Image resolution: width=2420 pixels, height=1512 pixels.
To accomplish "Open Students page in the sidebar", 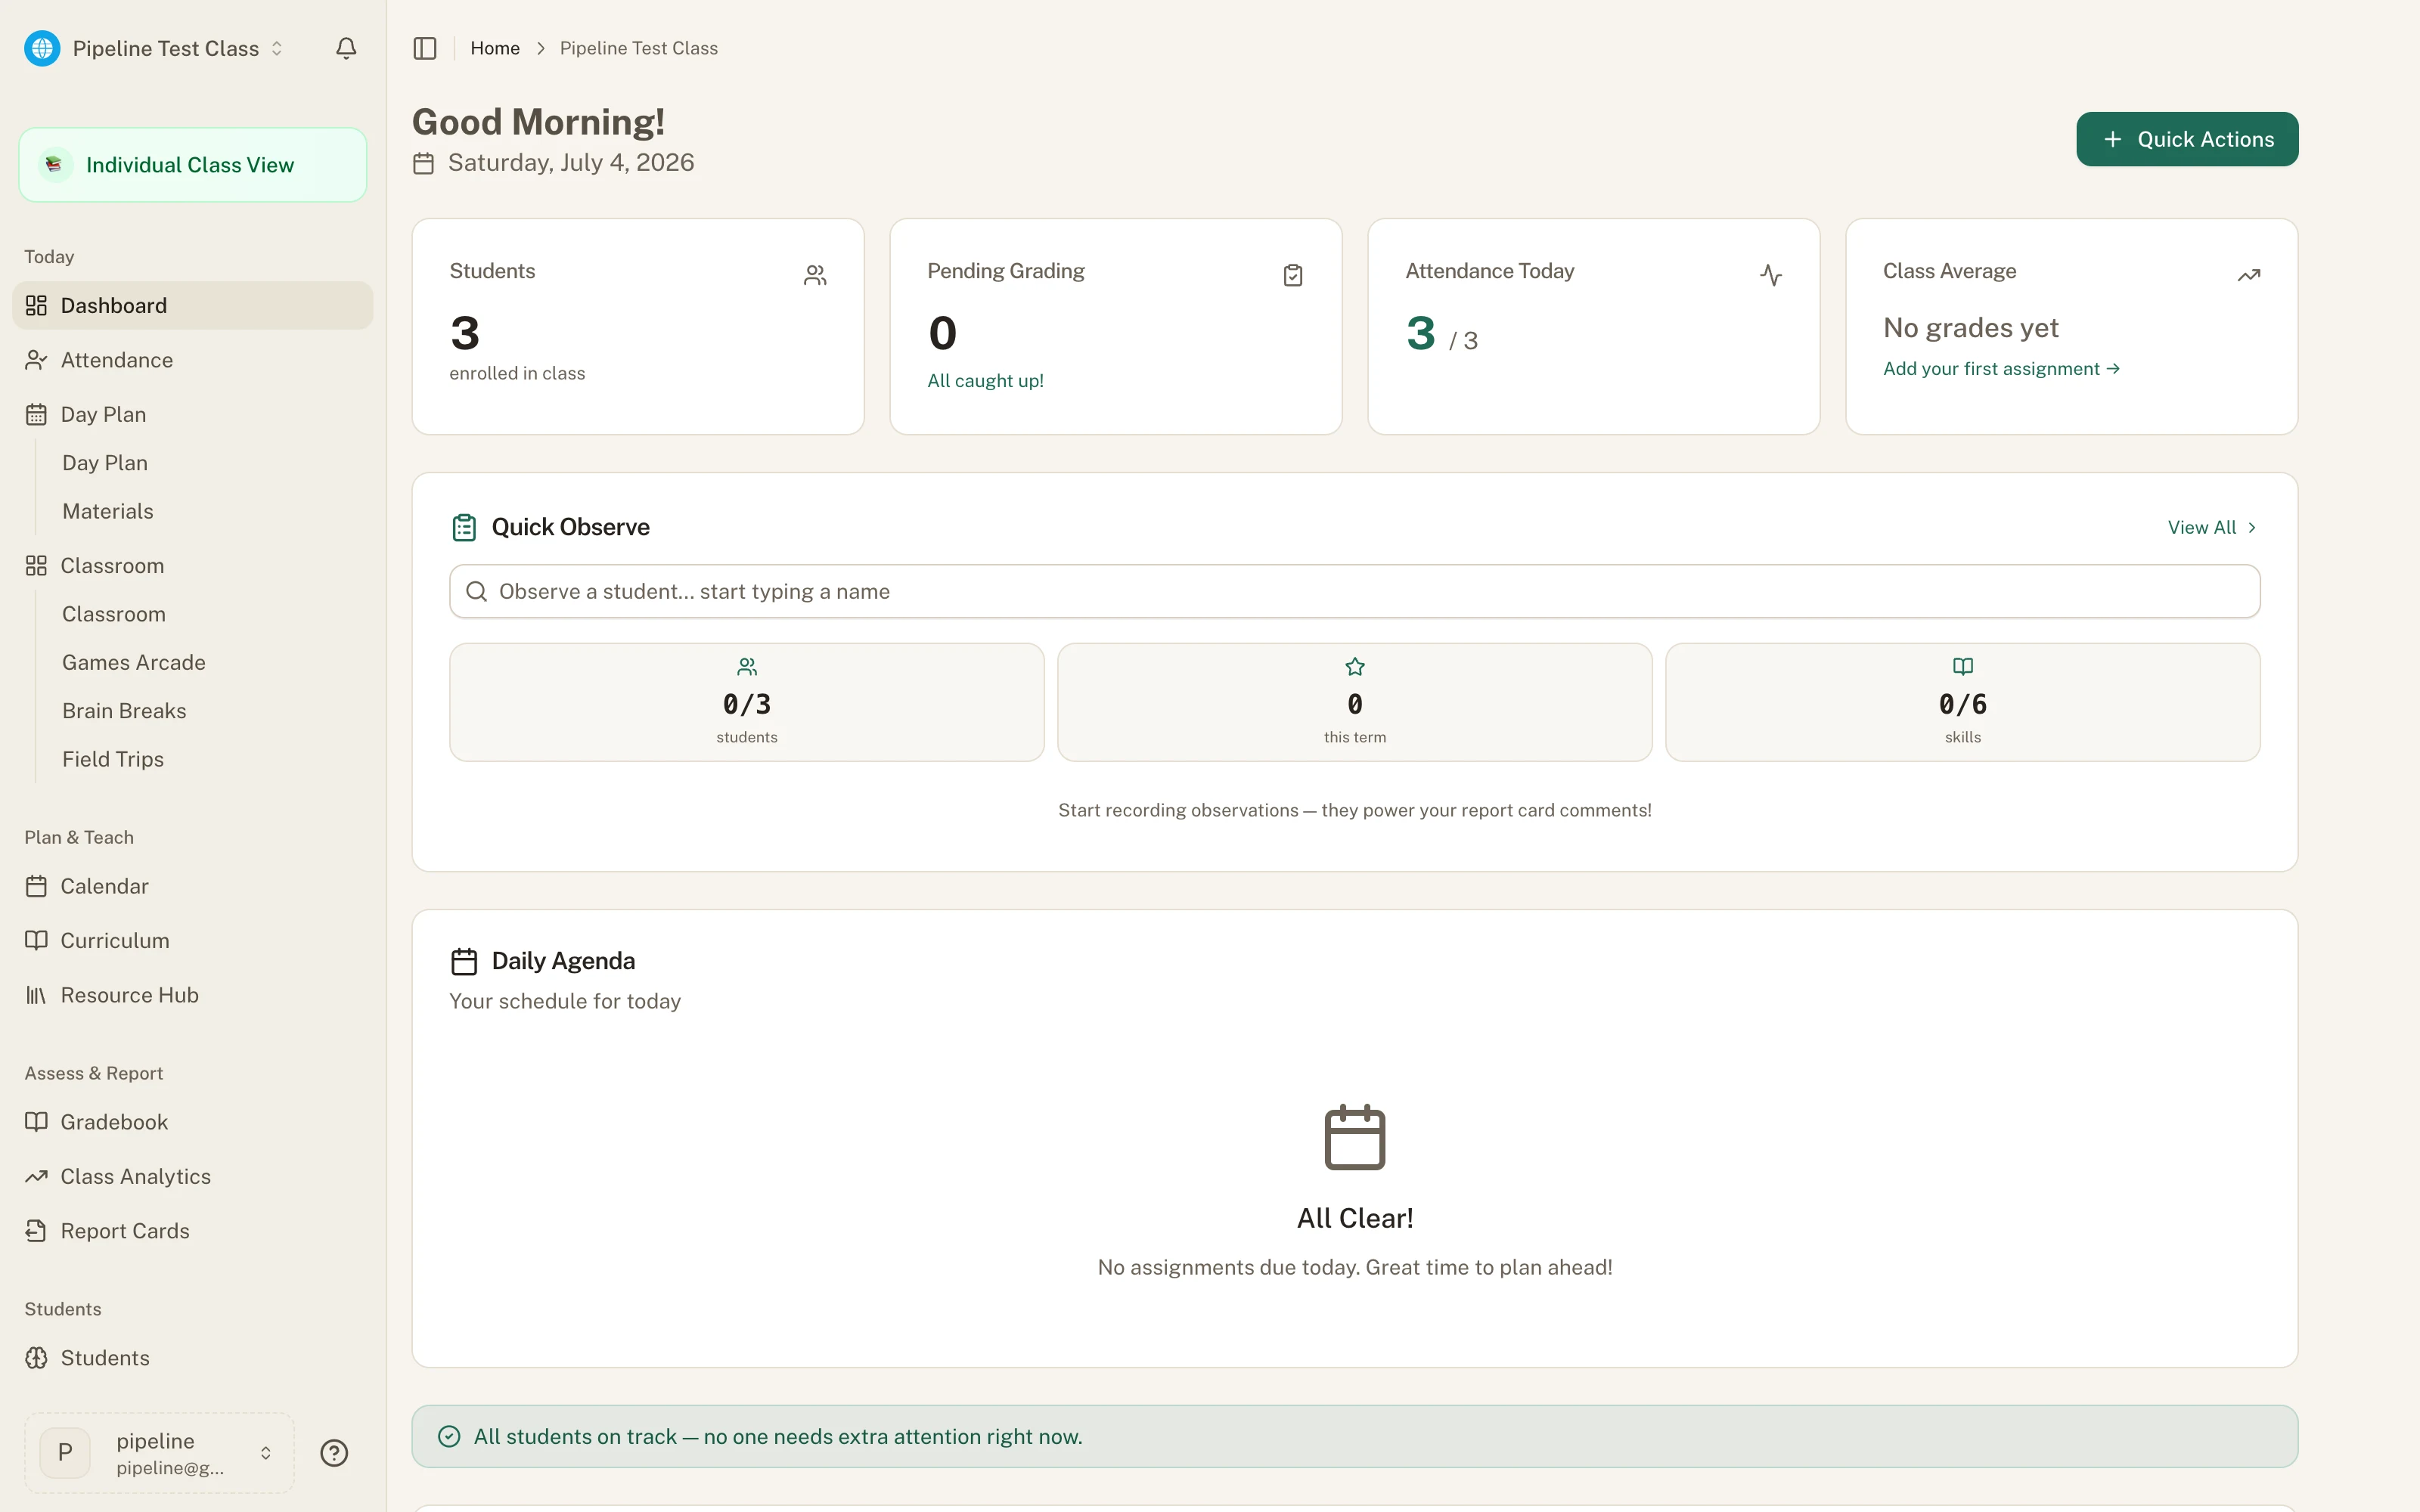I will [192, 1358].
